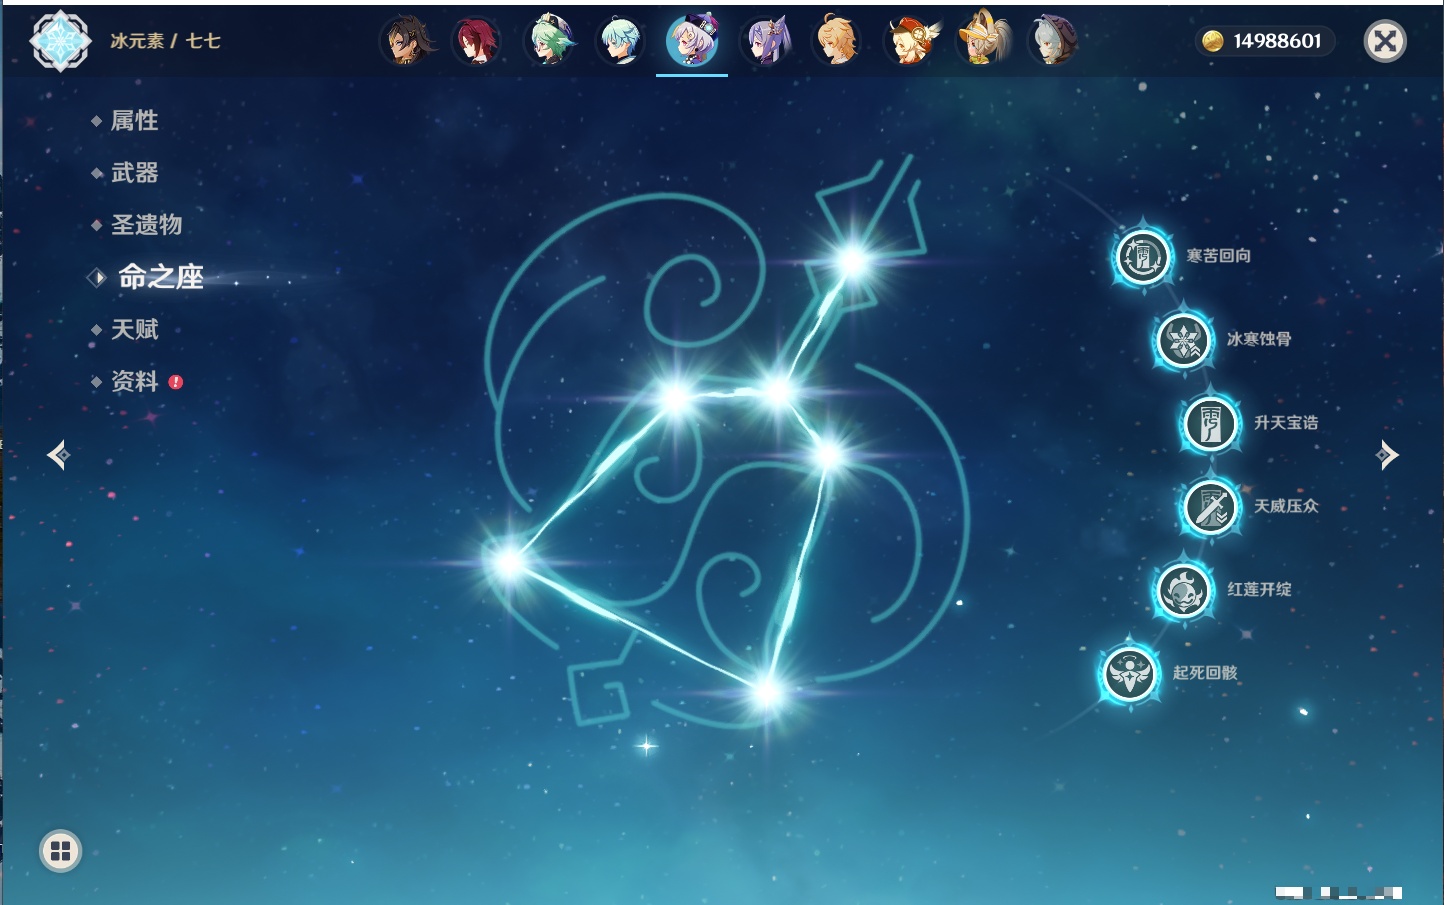The image size is (1444, 905).
Task: Click the 起死回骸 label
Action: 1205,673
